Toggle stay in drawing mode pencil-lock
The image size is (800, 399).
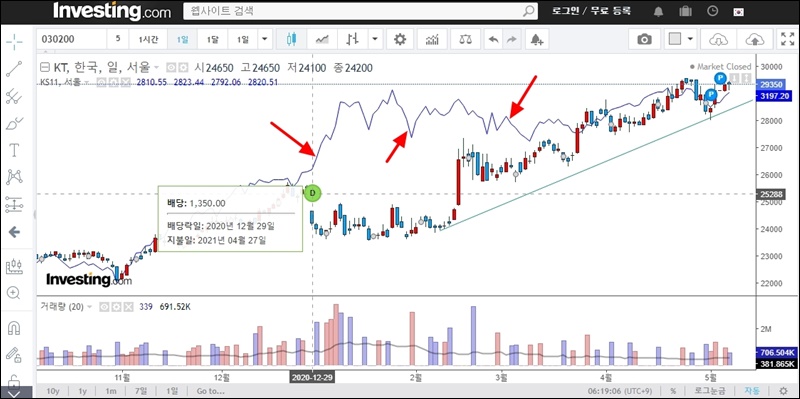(14, 355)
